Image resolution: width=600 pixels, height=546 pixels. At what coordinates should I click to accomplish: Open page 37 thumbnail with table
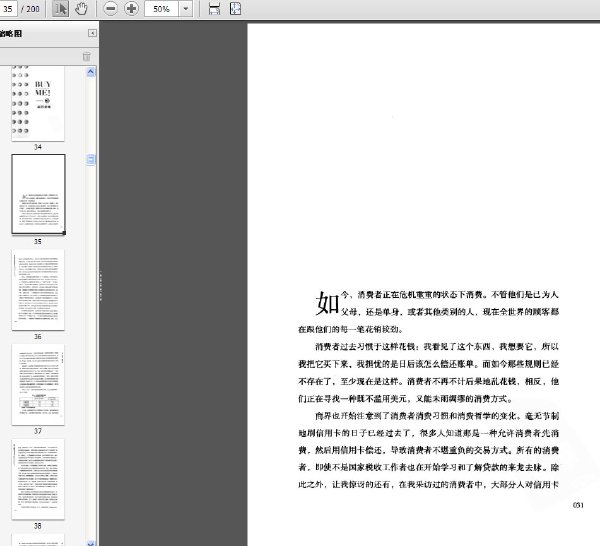coord(38,385)
